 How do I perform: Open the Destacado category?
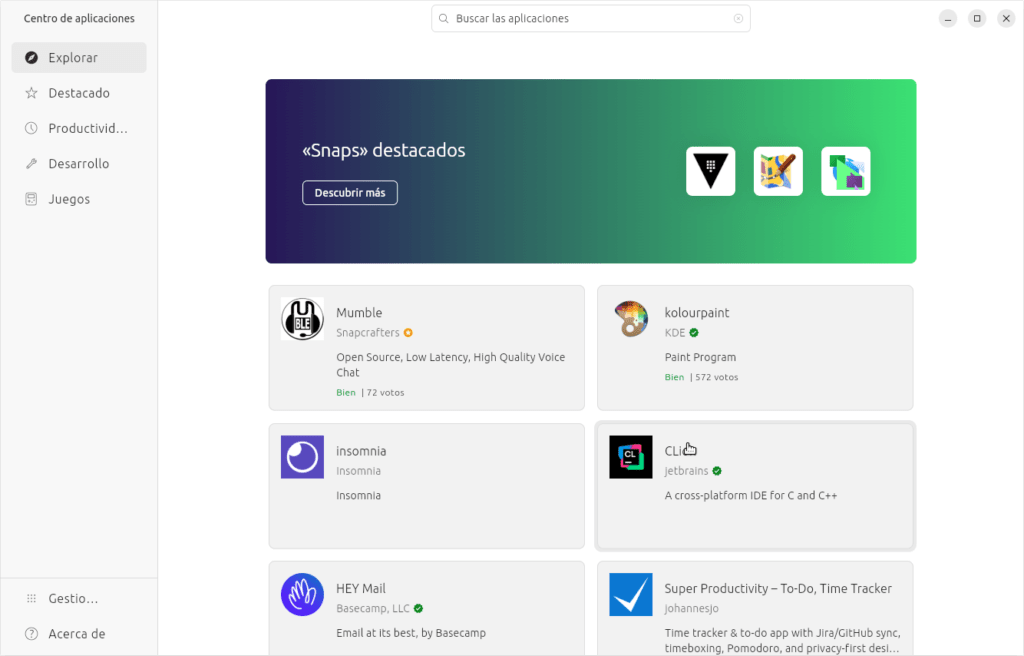click(79, 93)
